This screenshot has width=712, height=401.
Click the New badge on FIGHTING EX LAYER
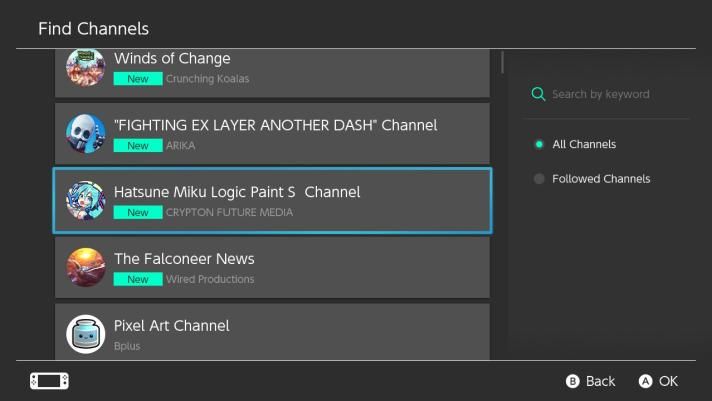tap(138, 146)
